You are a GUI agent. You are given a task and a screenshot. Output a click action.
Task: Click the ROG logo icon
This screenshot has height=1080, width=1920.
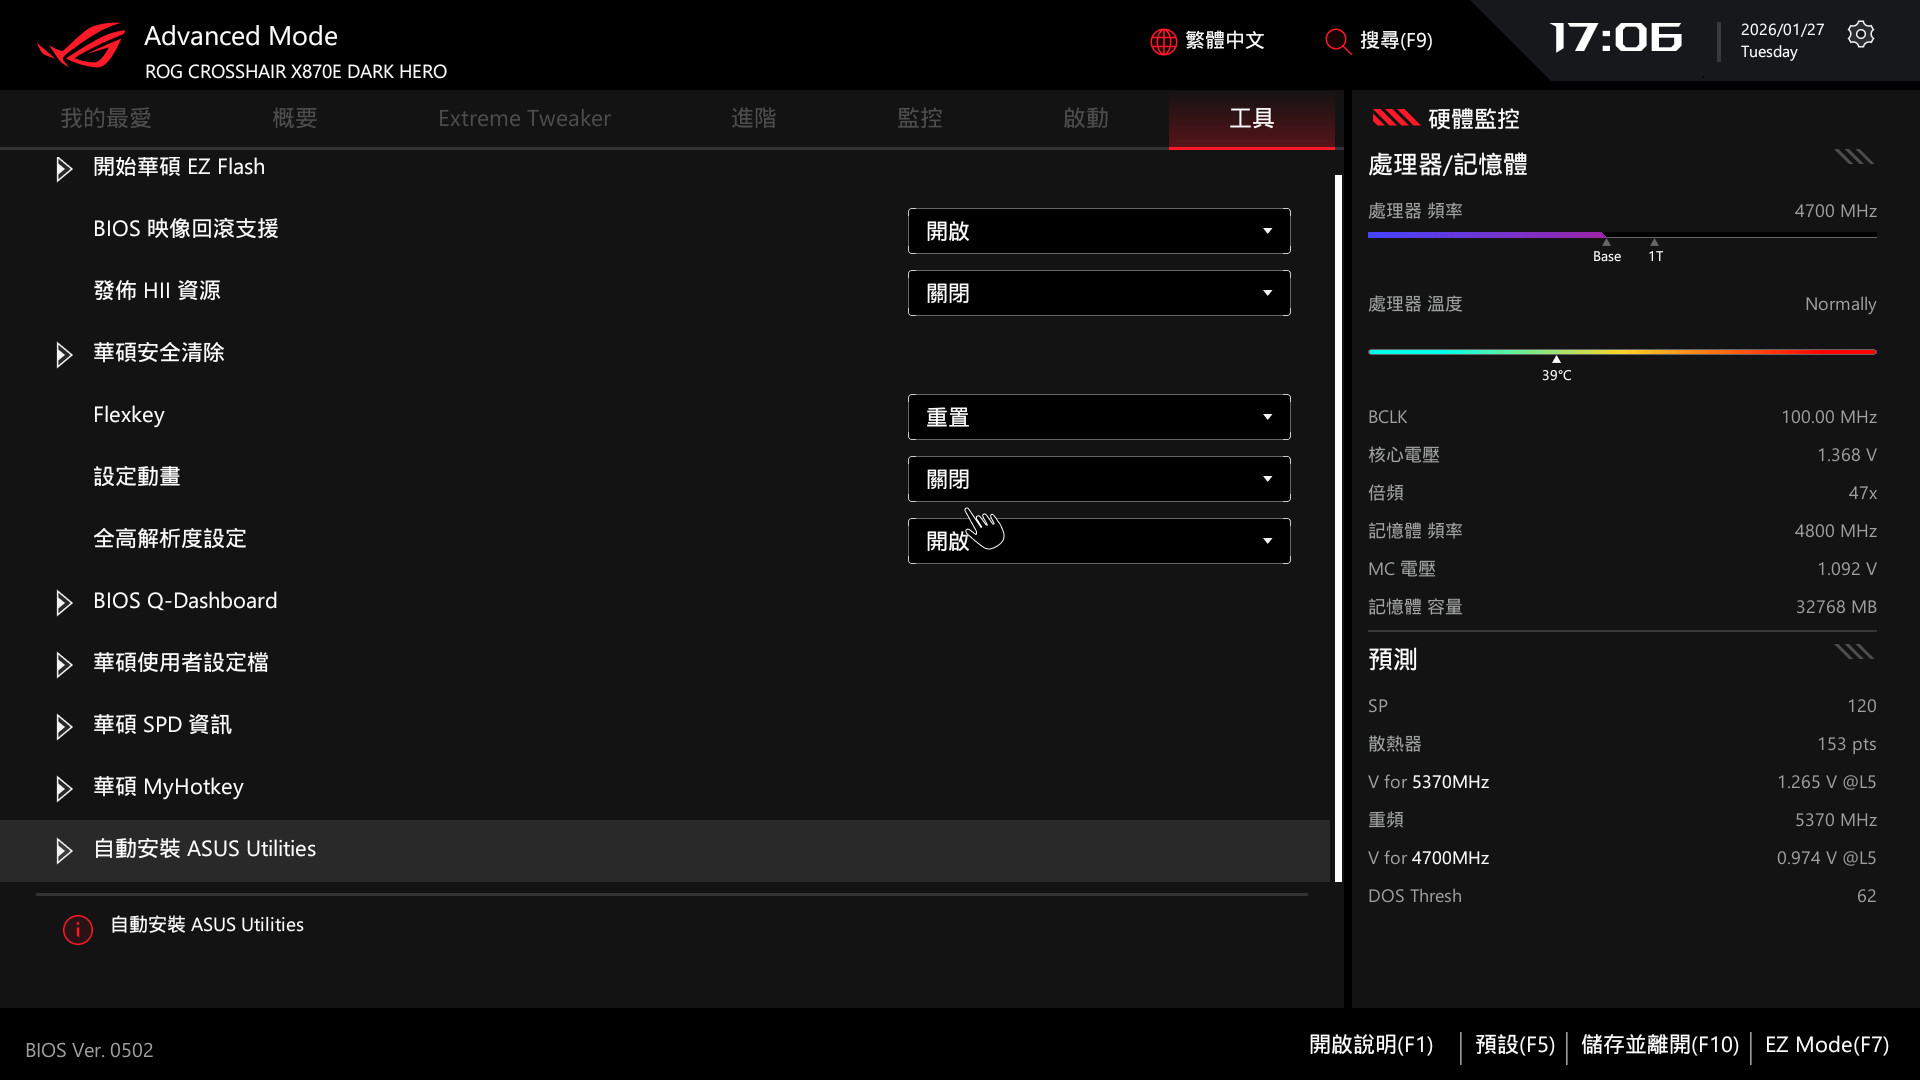(x=81, y=46)
